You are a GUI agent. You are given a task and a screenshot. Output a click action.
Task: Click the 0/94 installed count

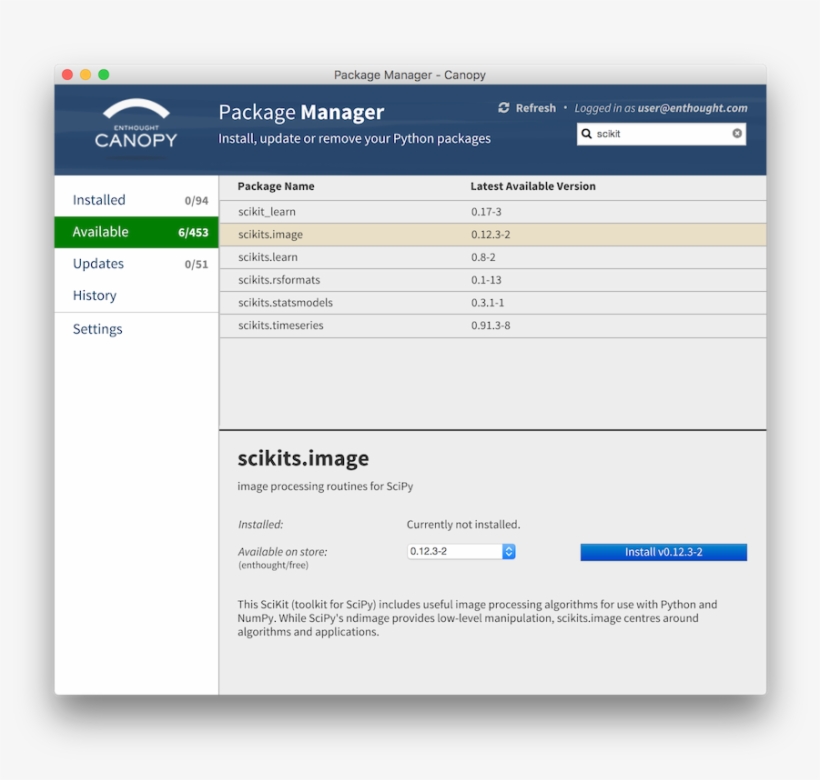pyautogui.click(x=196, y=201)
